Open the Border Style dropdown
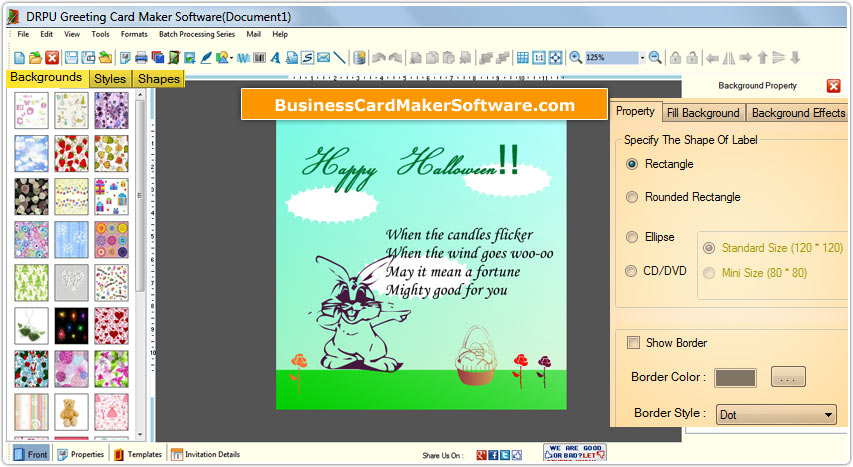Image resolution: width=853 pixels, height=467 pixels. (x=776, y=415)
